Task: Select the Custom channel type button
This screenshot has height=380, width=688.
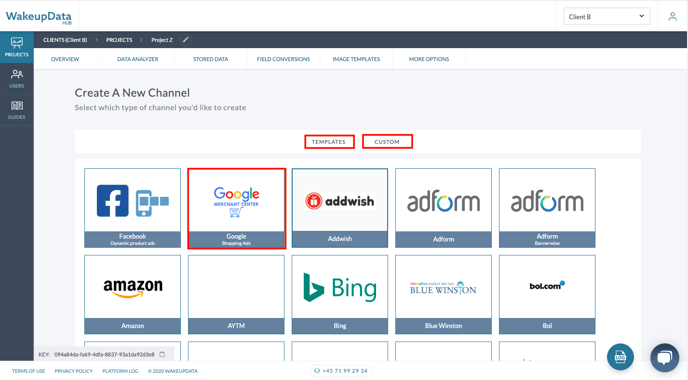Action: [387, 142]
